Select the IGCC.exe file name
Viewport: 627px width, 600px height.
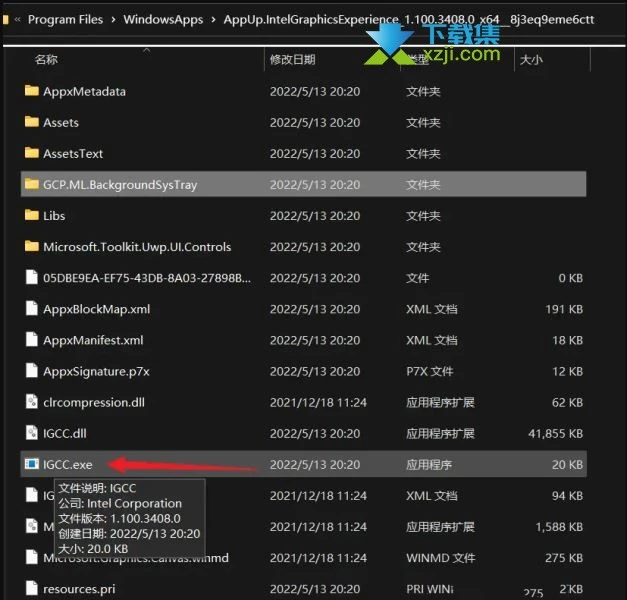pyautogui.click(x=68, y=465)
